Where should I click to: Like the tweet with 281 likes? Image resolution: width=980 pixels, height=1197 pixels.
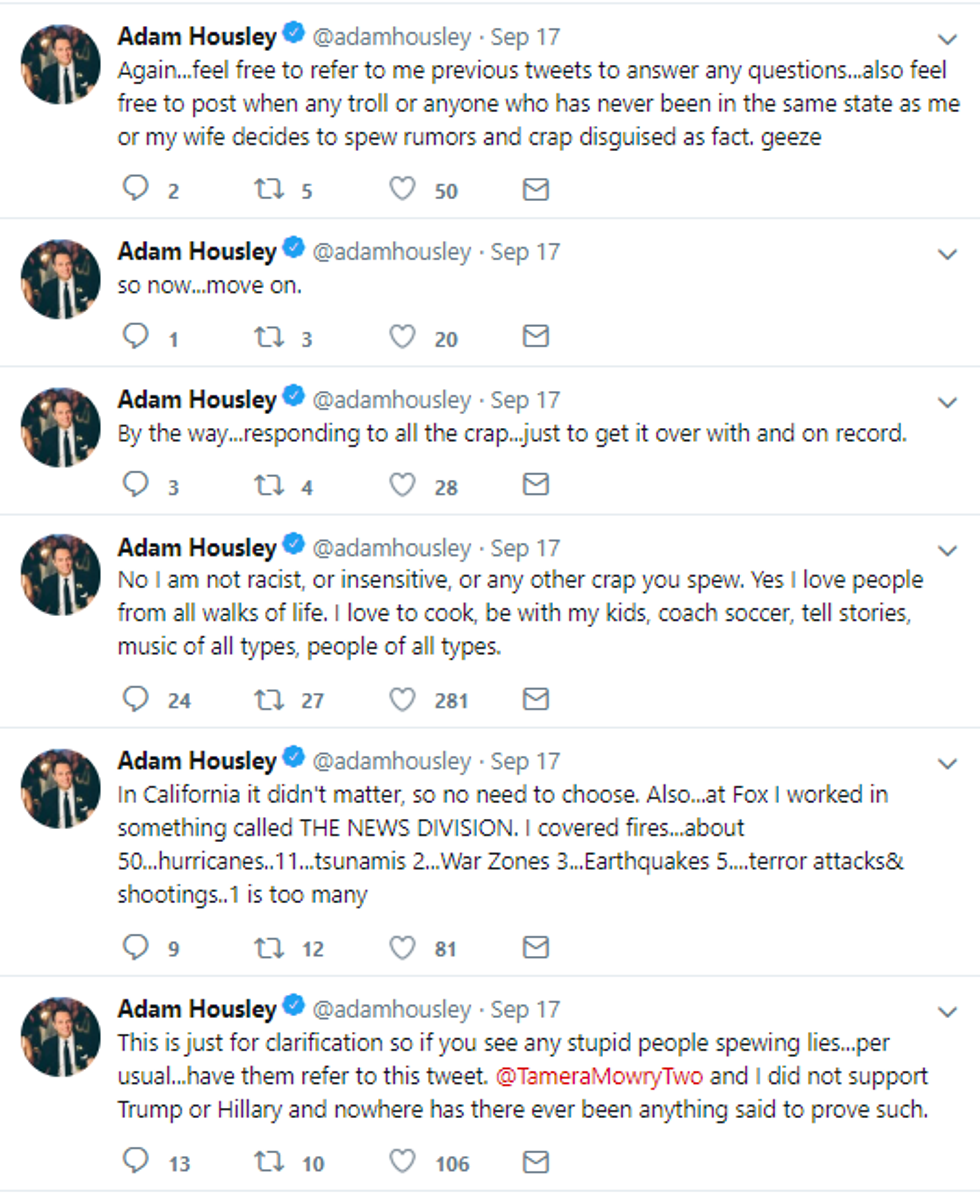402,698
